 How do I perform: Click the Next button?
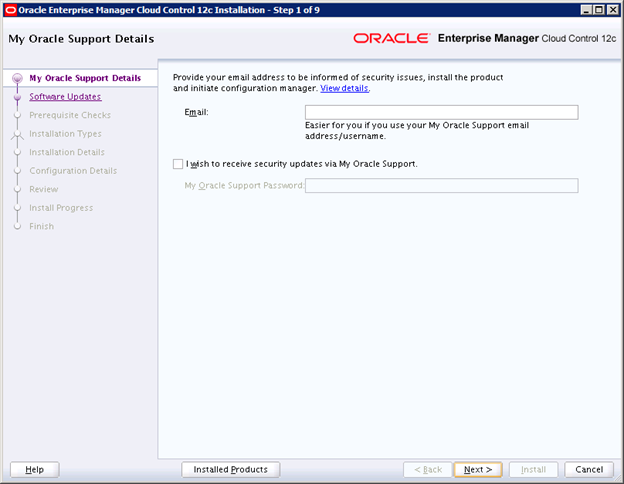pos(478,470)
